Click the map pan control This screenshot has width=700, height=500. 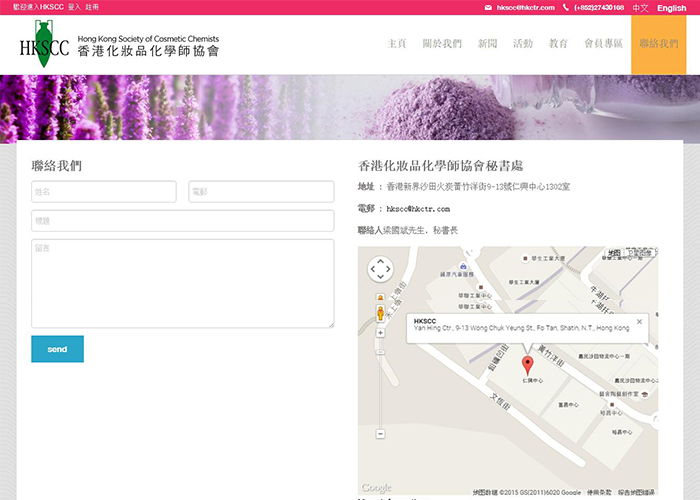pyautogui.click(x=381, y=269)
